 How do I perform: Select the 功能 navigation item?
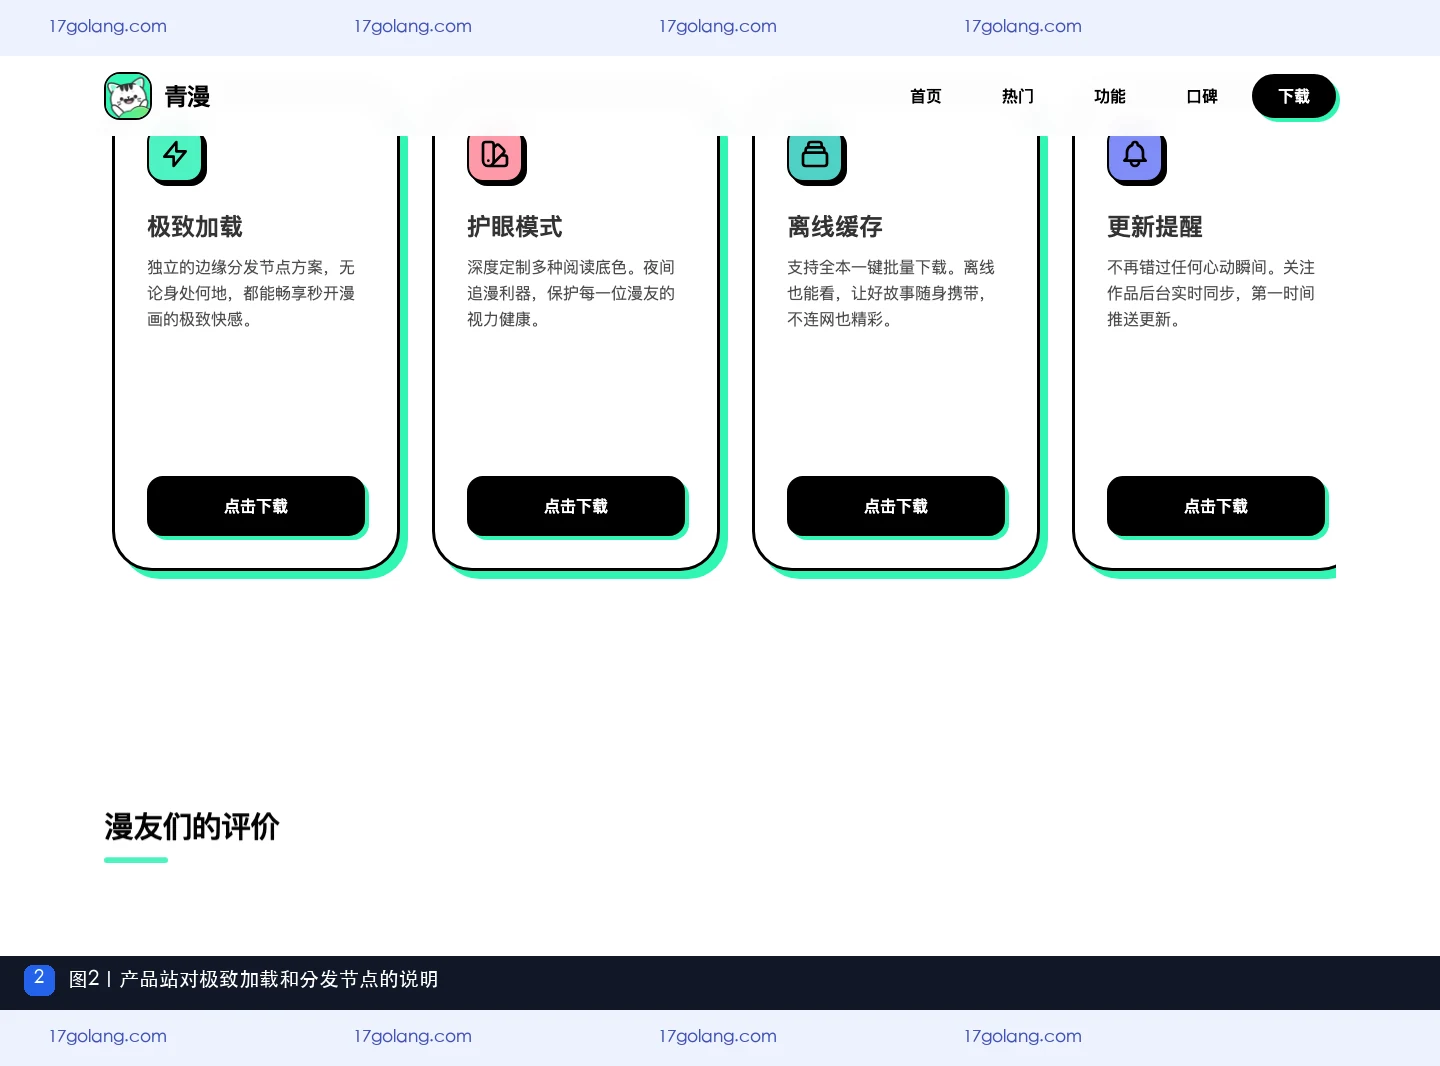tap(1110, 96)
